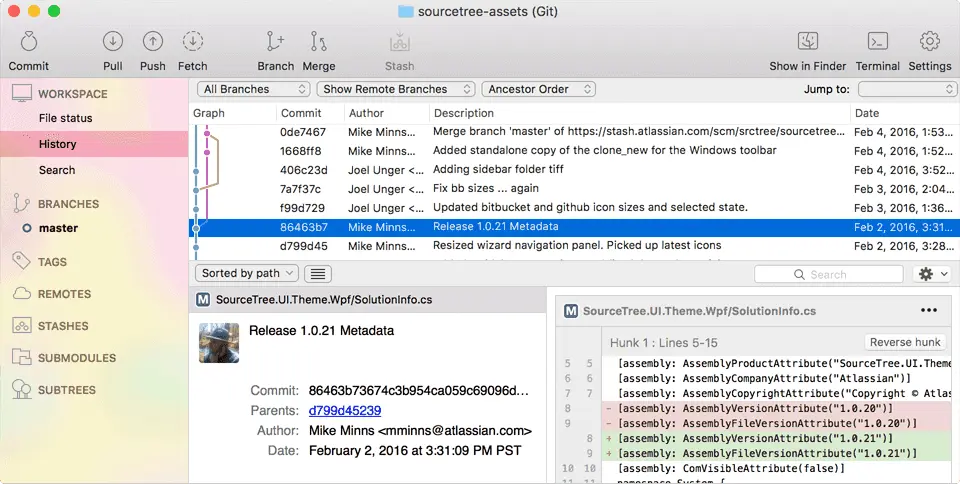Click the Fetch toolbar icon
This screenshot has height=484, width=960.
tap(192, 42)
